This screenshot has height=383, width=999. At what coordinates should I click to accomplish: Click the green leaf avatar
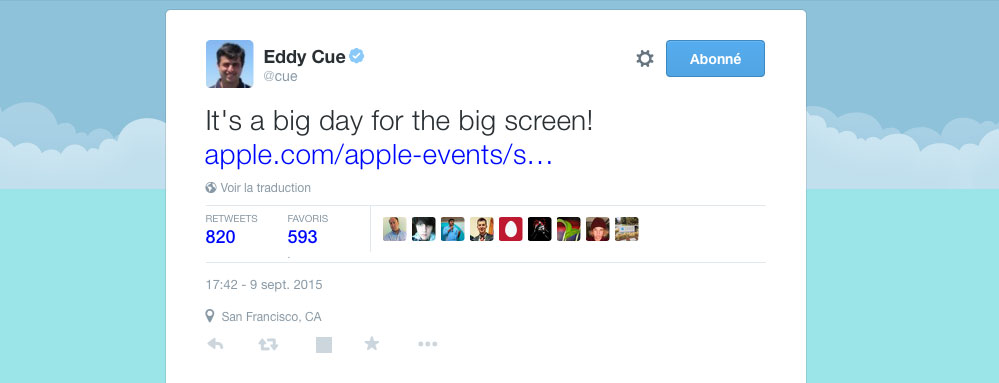point(568,229)
